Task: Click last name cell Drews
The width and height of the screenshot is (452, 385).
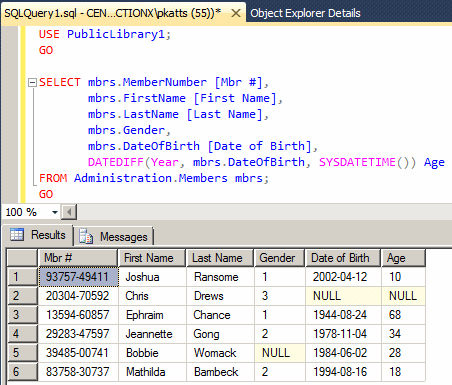Action: click(220, 296)
